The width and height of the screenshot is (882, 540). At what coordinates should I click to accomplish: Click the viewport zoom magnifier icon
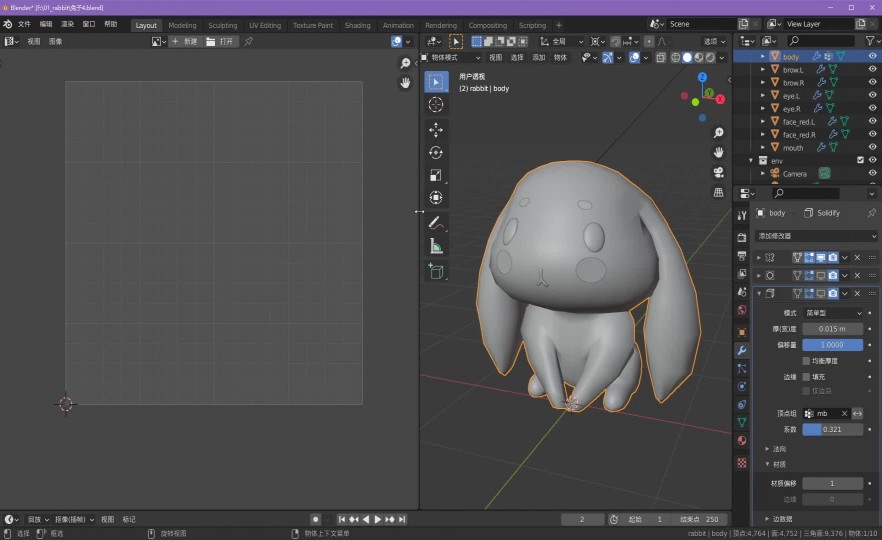pos(718,133)
